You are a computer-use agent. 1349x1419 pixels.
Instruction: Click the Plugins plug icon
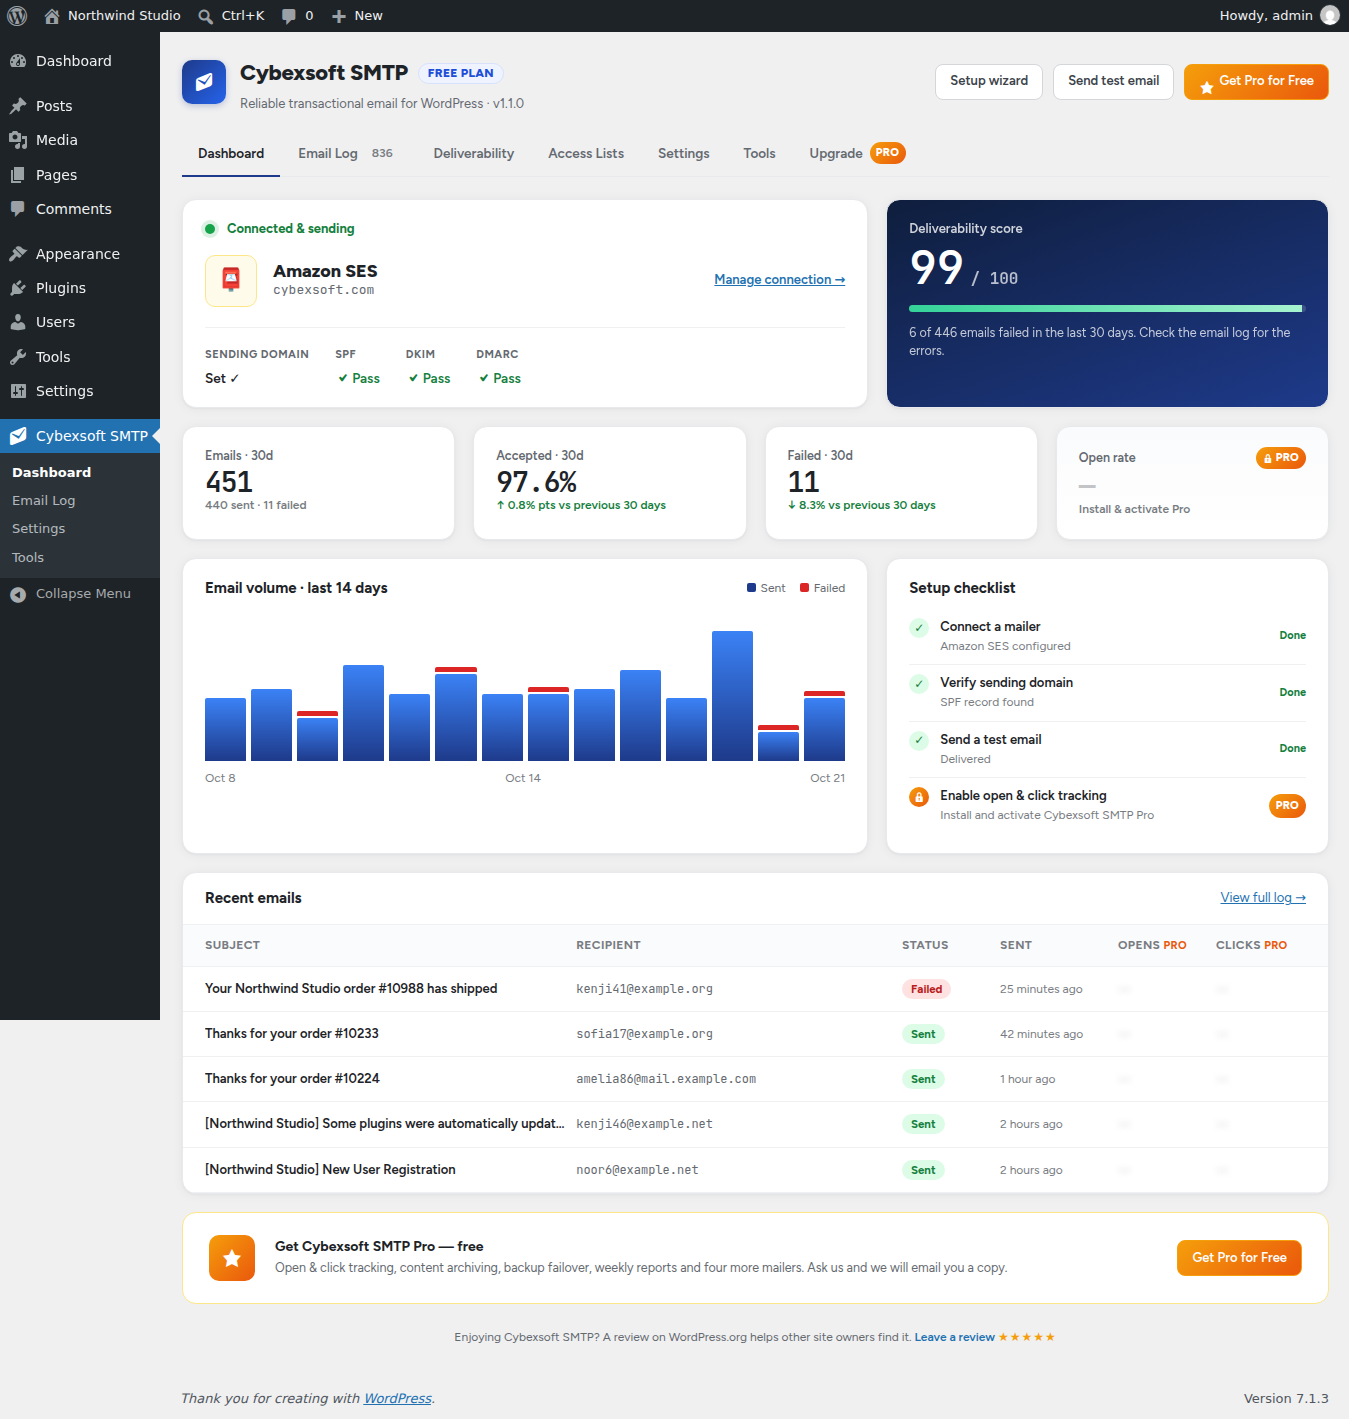[x=18, y=288]
